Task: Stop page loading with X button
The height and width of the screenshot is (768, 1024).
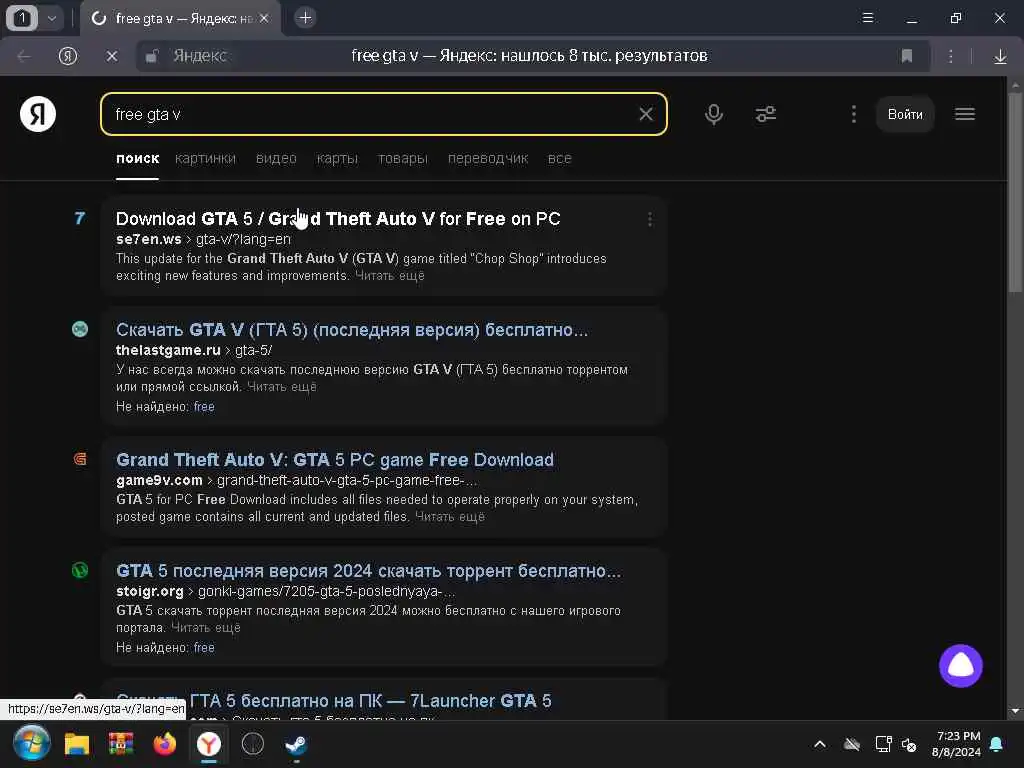Action: (112, 56)
